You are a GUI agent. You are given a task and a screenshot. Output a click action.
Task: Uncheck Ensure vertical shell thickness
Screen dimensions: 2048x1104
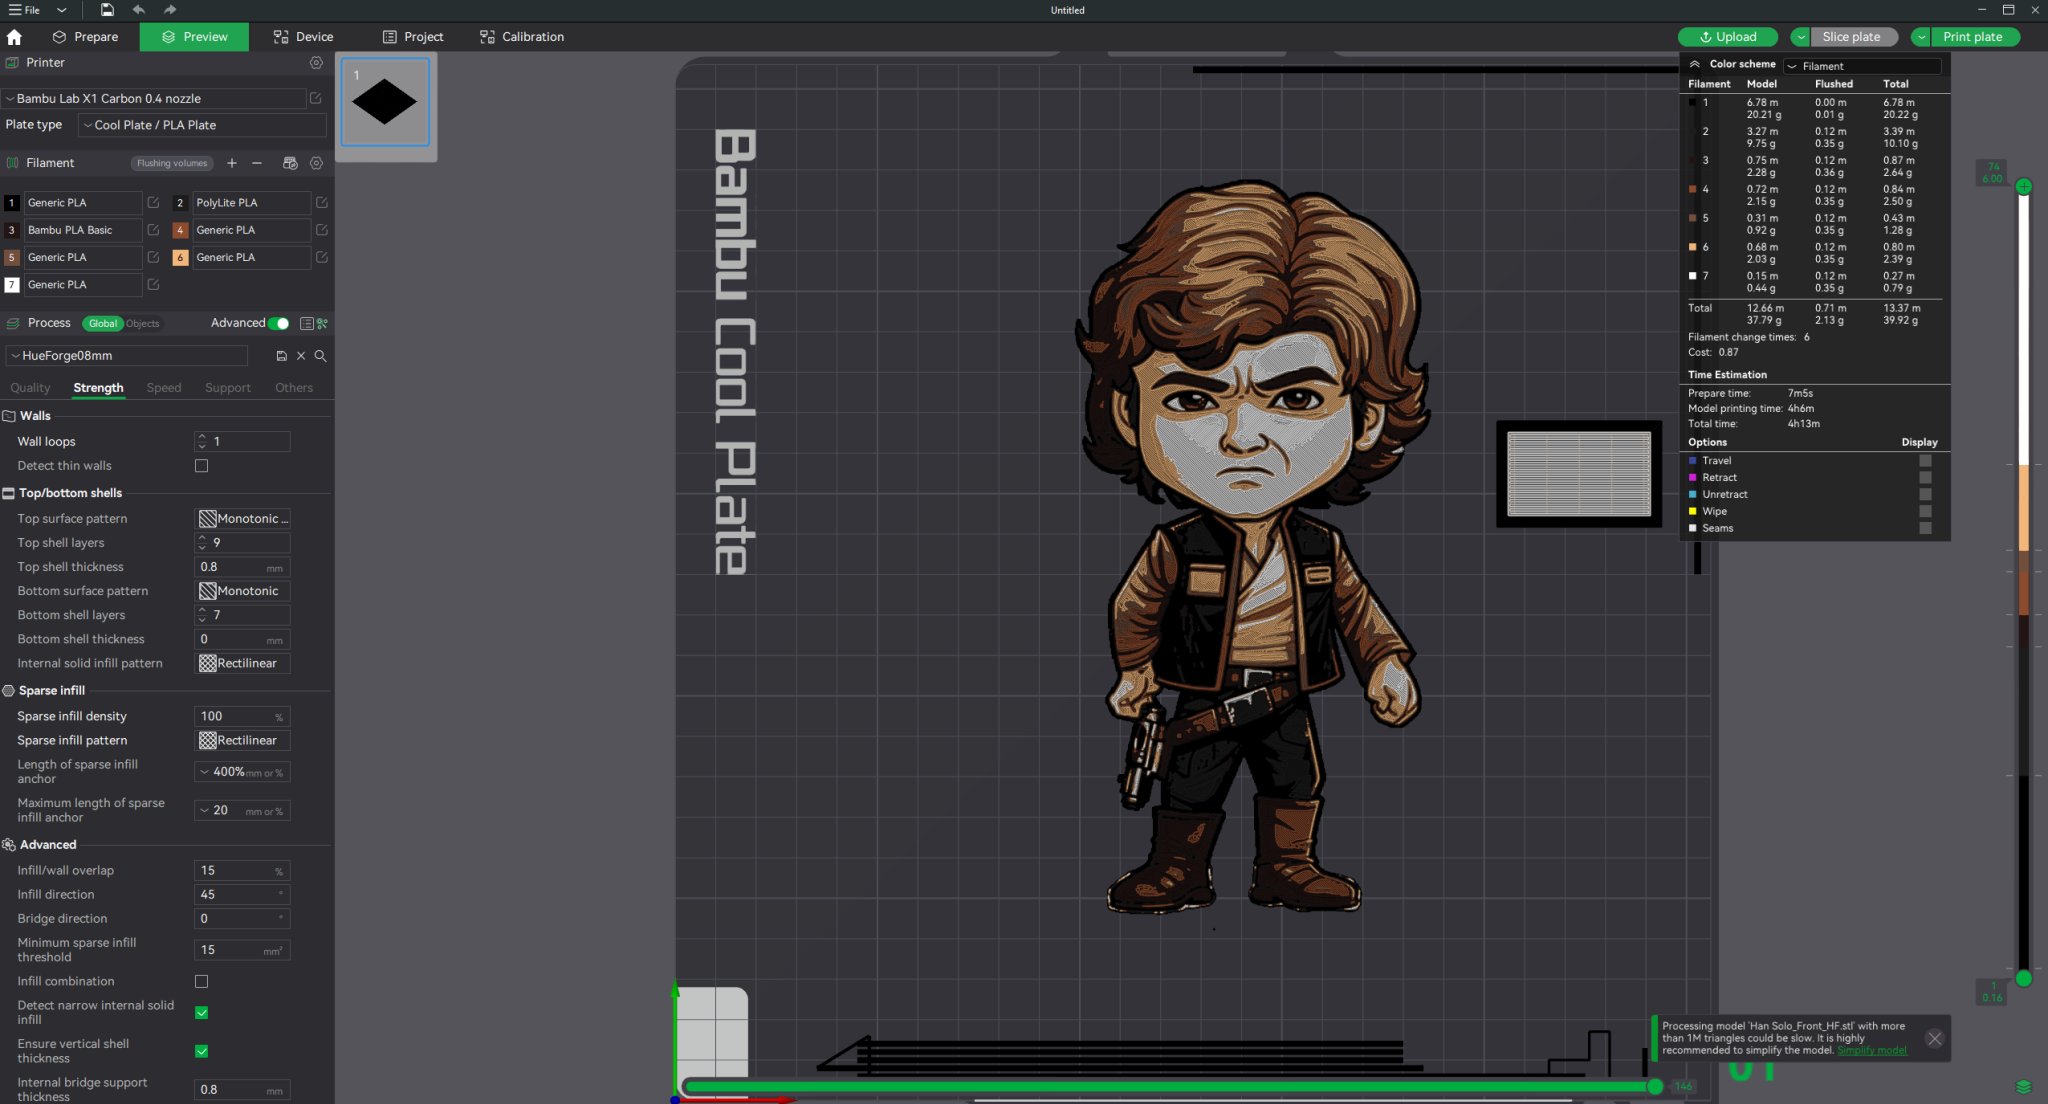(x=202, y=1051)
